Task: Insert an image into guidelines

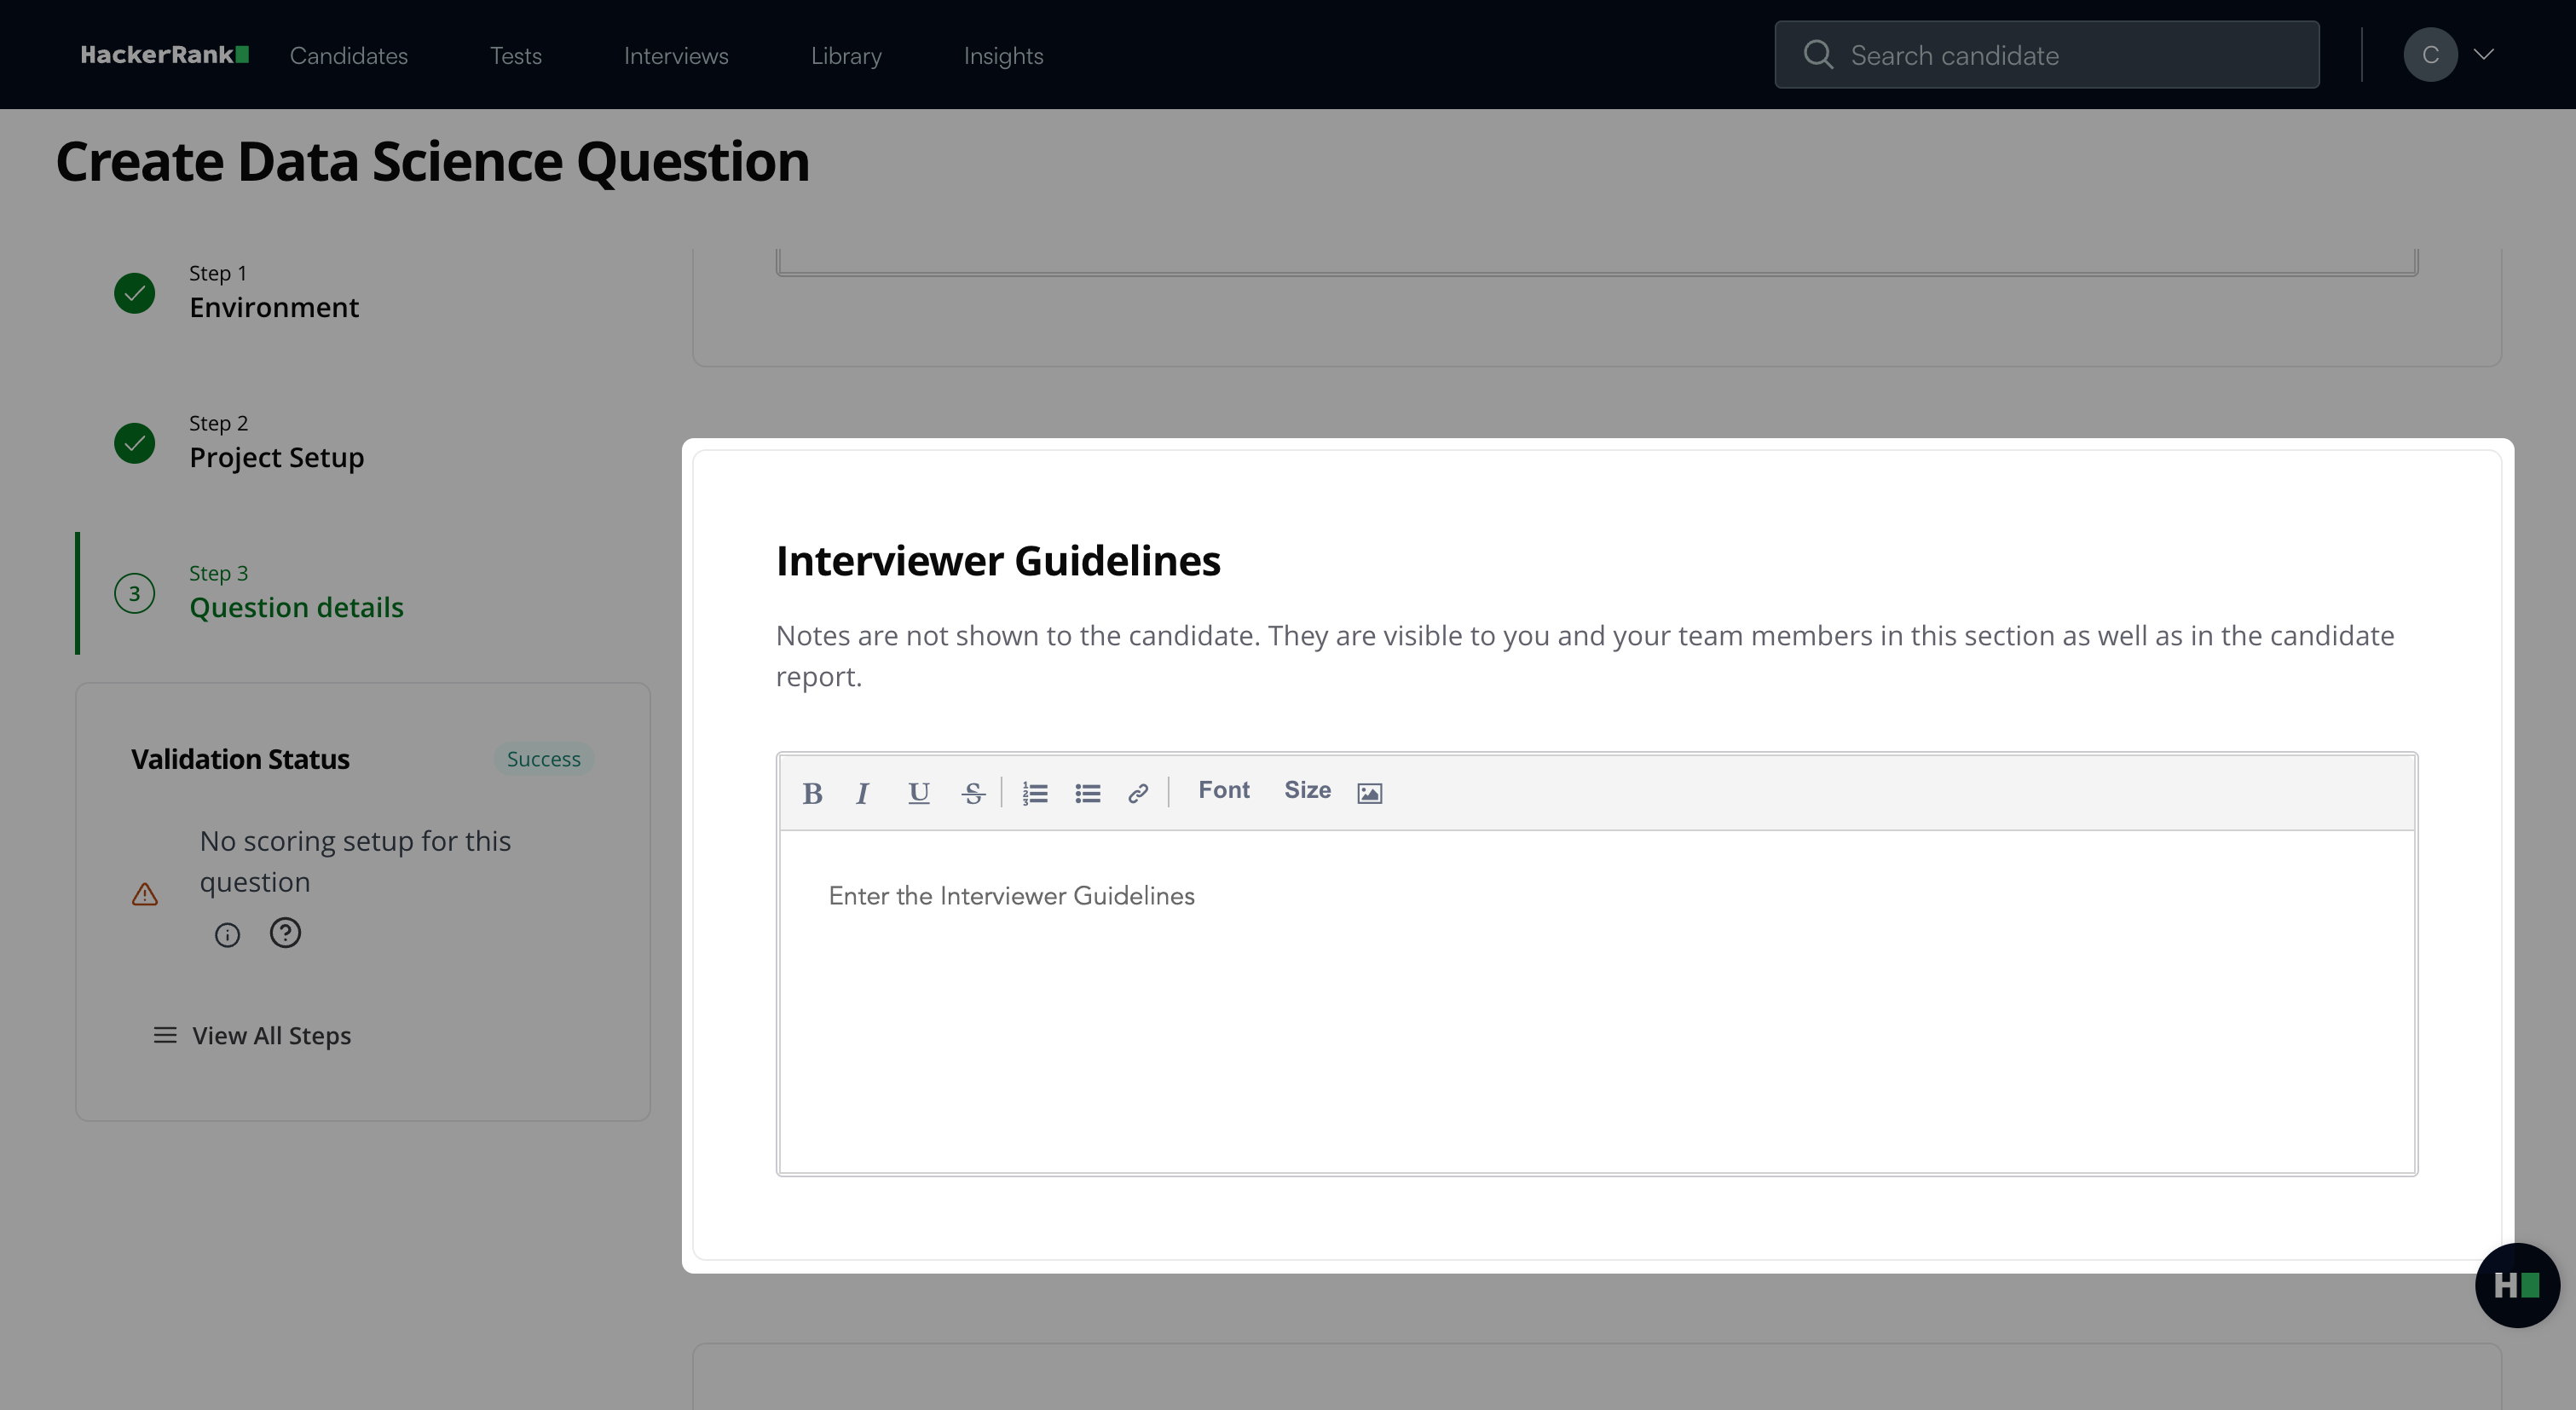Action: pyautogui.click(x=1369, y=793)
